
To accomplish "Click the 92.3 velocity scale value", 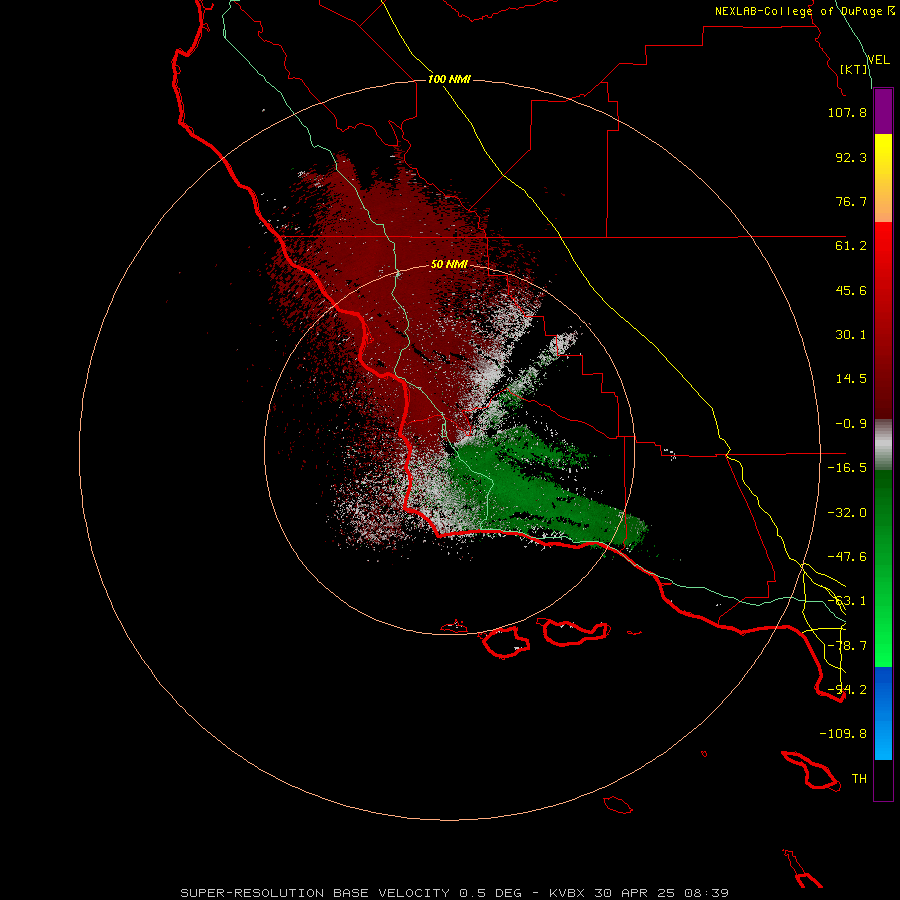I will point(851,157).
